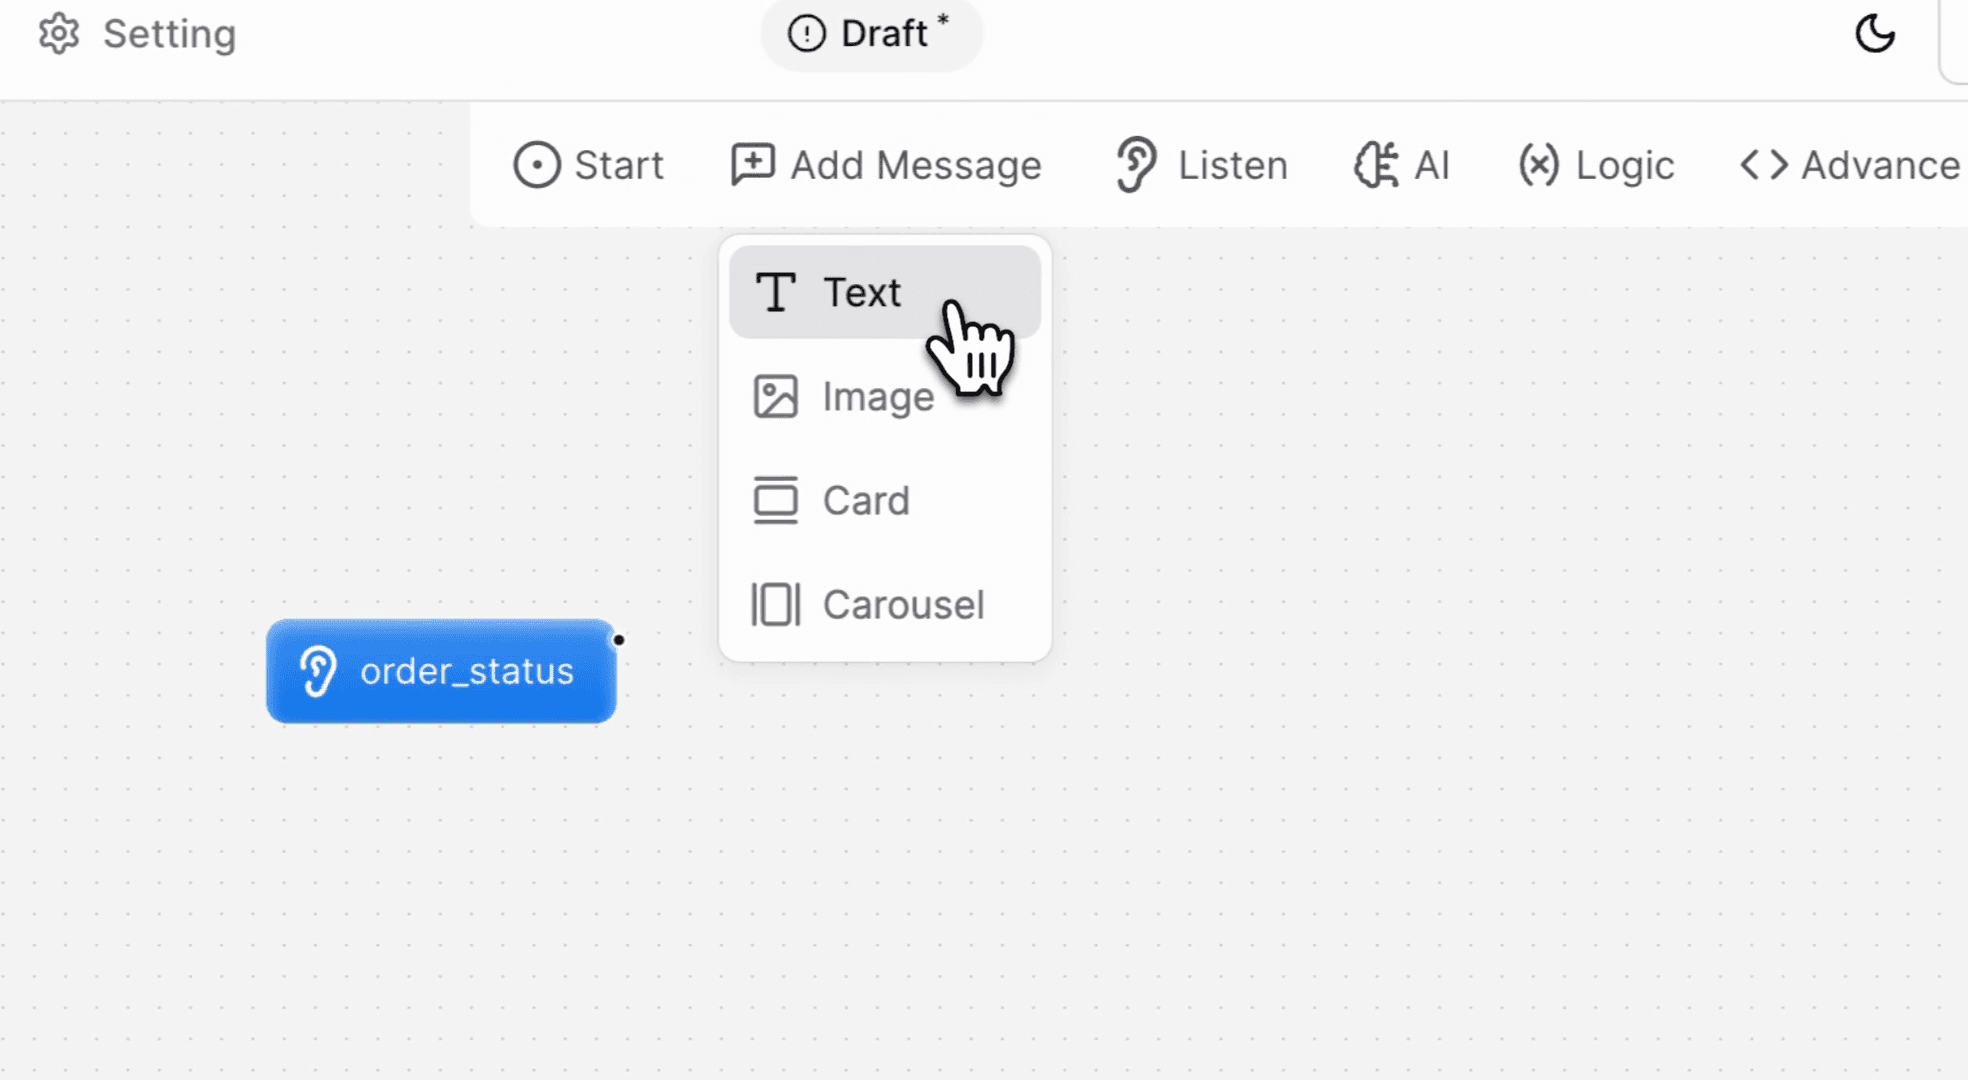1968x1080 pixels.
Task: Click the Draft status badge
Action: click(870, 34)
